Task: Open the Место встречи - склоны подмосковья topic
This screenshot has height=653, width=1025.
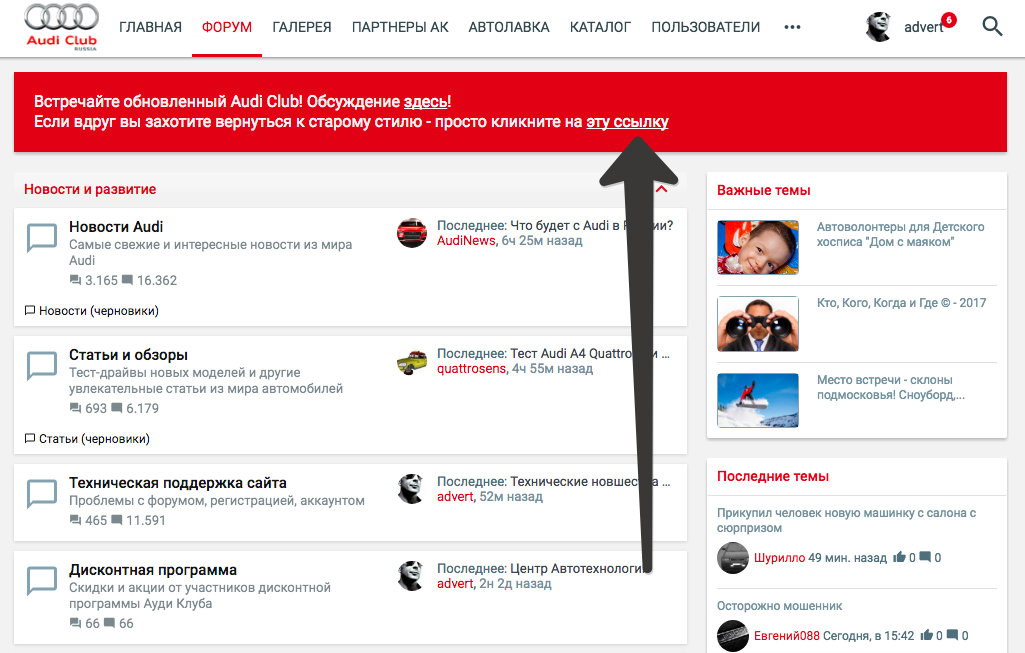Action: pyautogui.click(x=891, y=387)
